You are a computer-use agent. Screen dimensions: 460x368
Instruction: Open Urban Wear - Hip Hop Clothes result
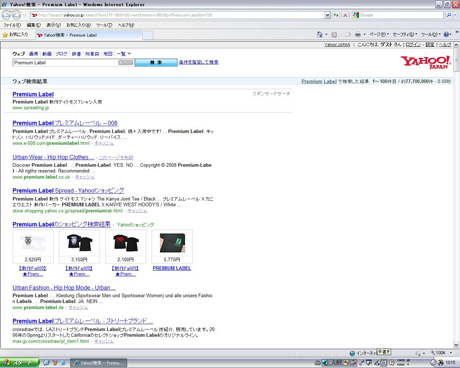53,157
